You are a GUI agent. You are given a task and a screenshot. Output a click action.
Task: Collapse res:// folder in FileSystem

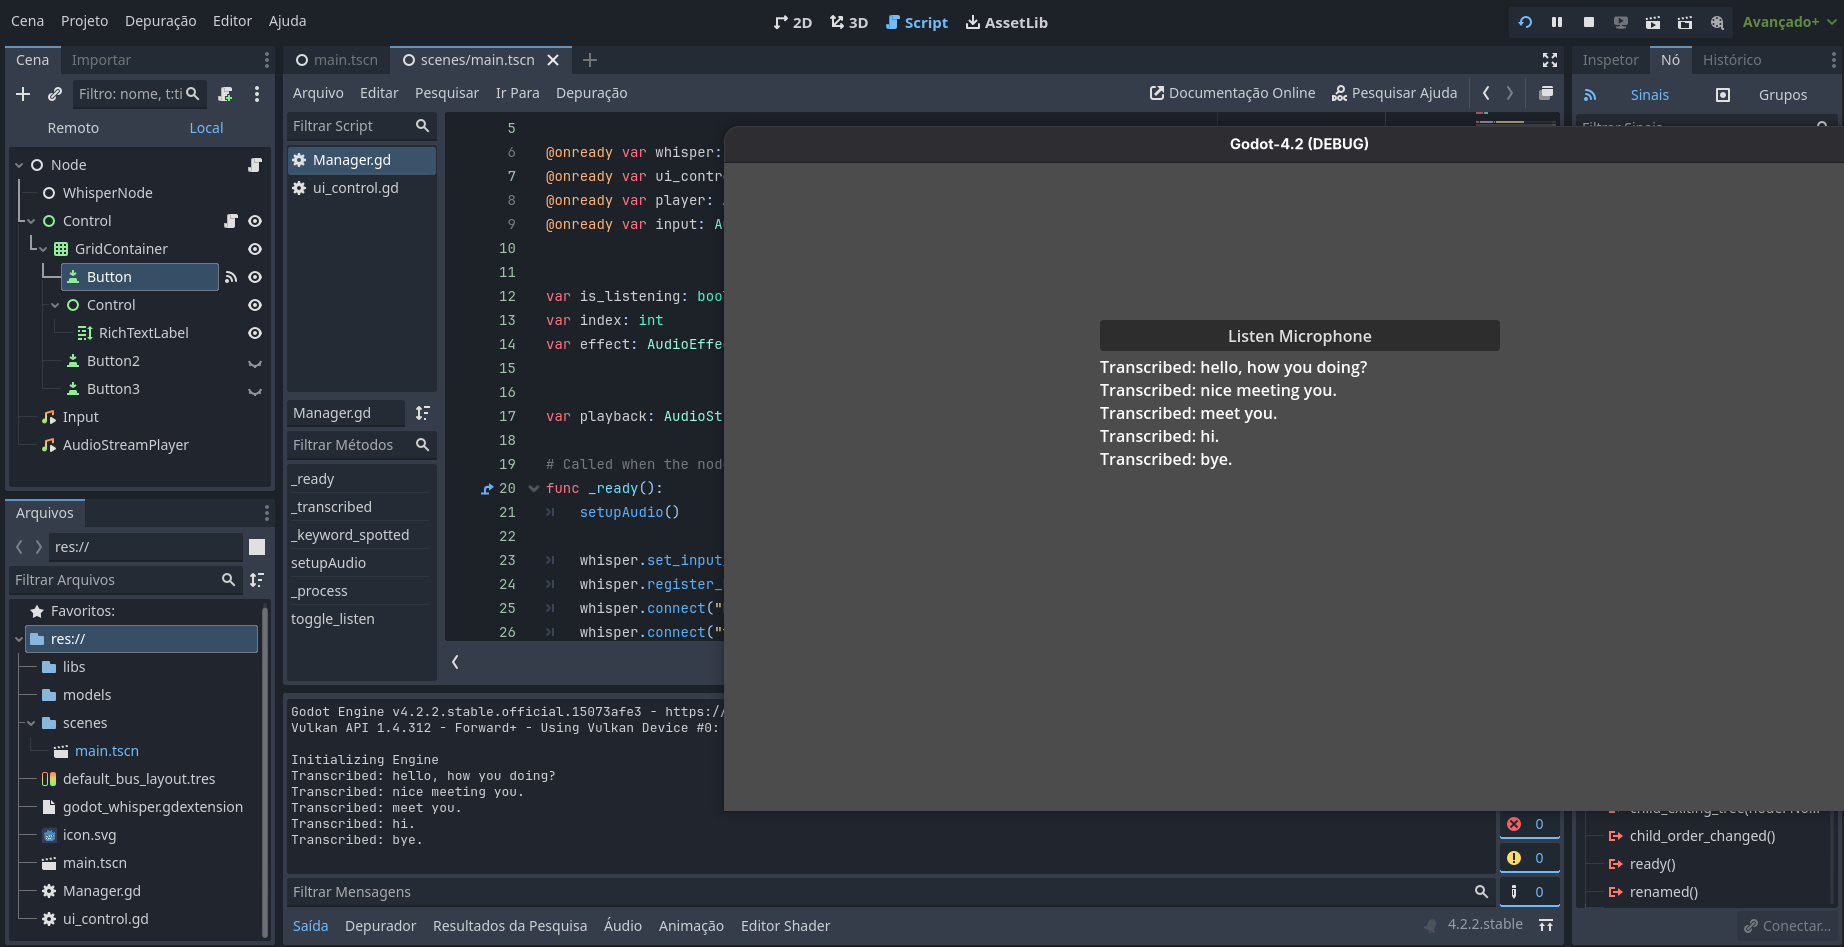click(19, 639)
